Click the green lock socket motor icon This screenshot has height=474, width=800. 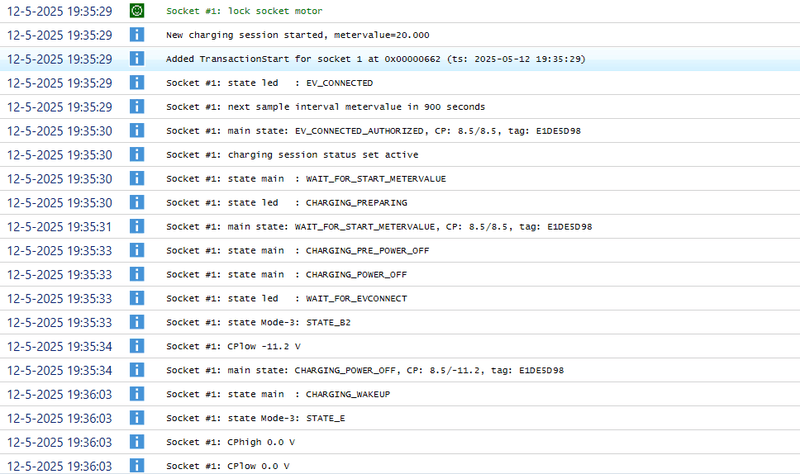click(x=138, y=10)
